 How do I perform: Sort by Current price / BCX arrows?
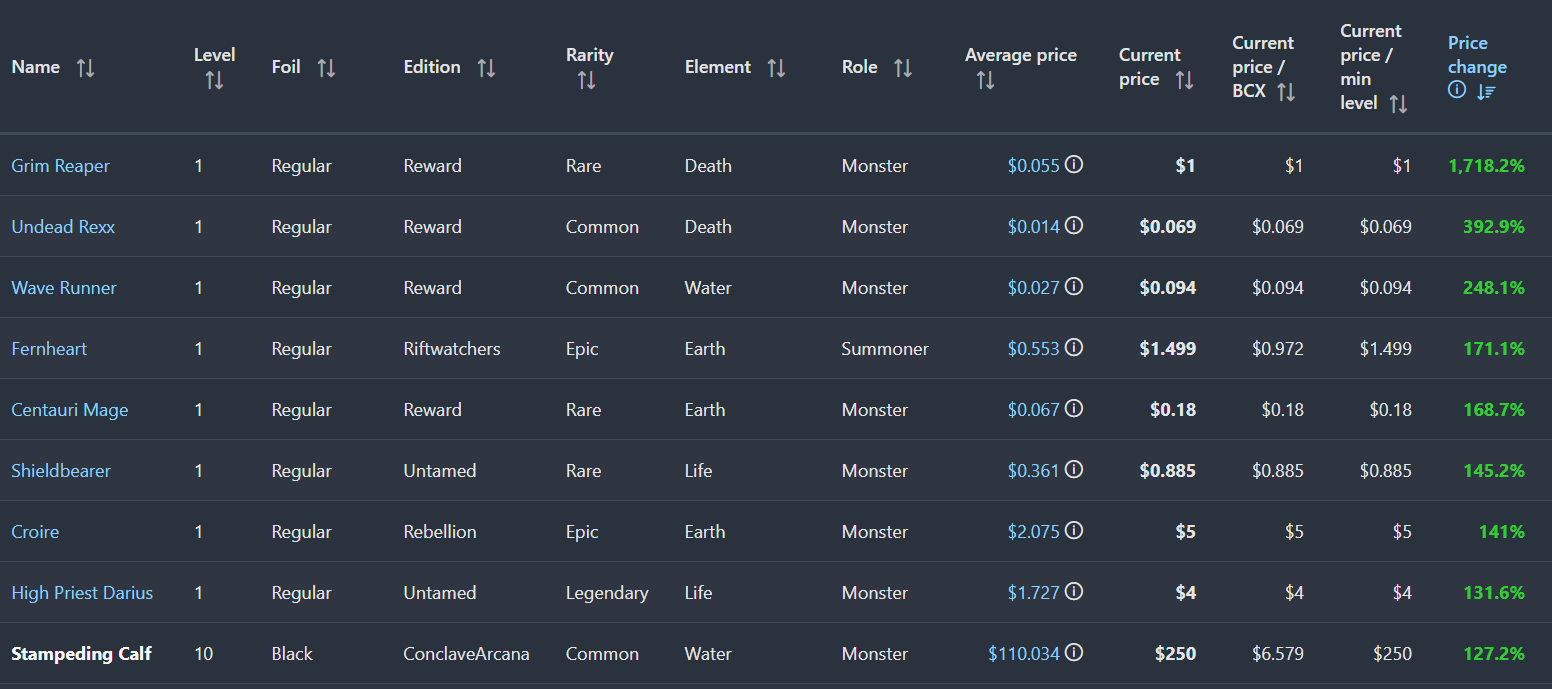pos(1286,92)
